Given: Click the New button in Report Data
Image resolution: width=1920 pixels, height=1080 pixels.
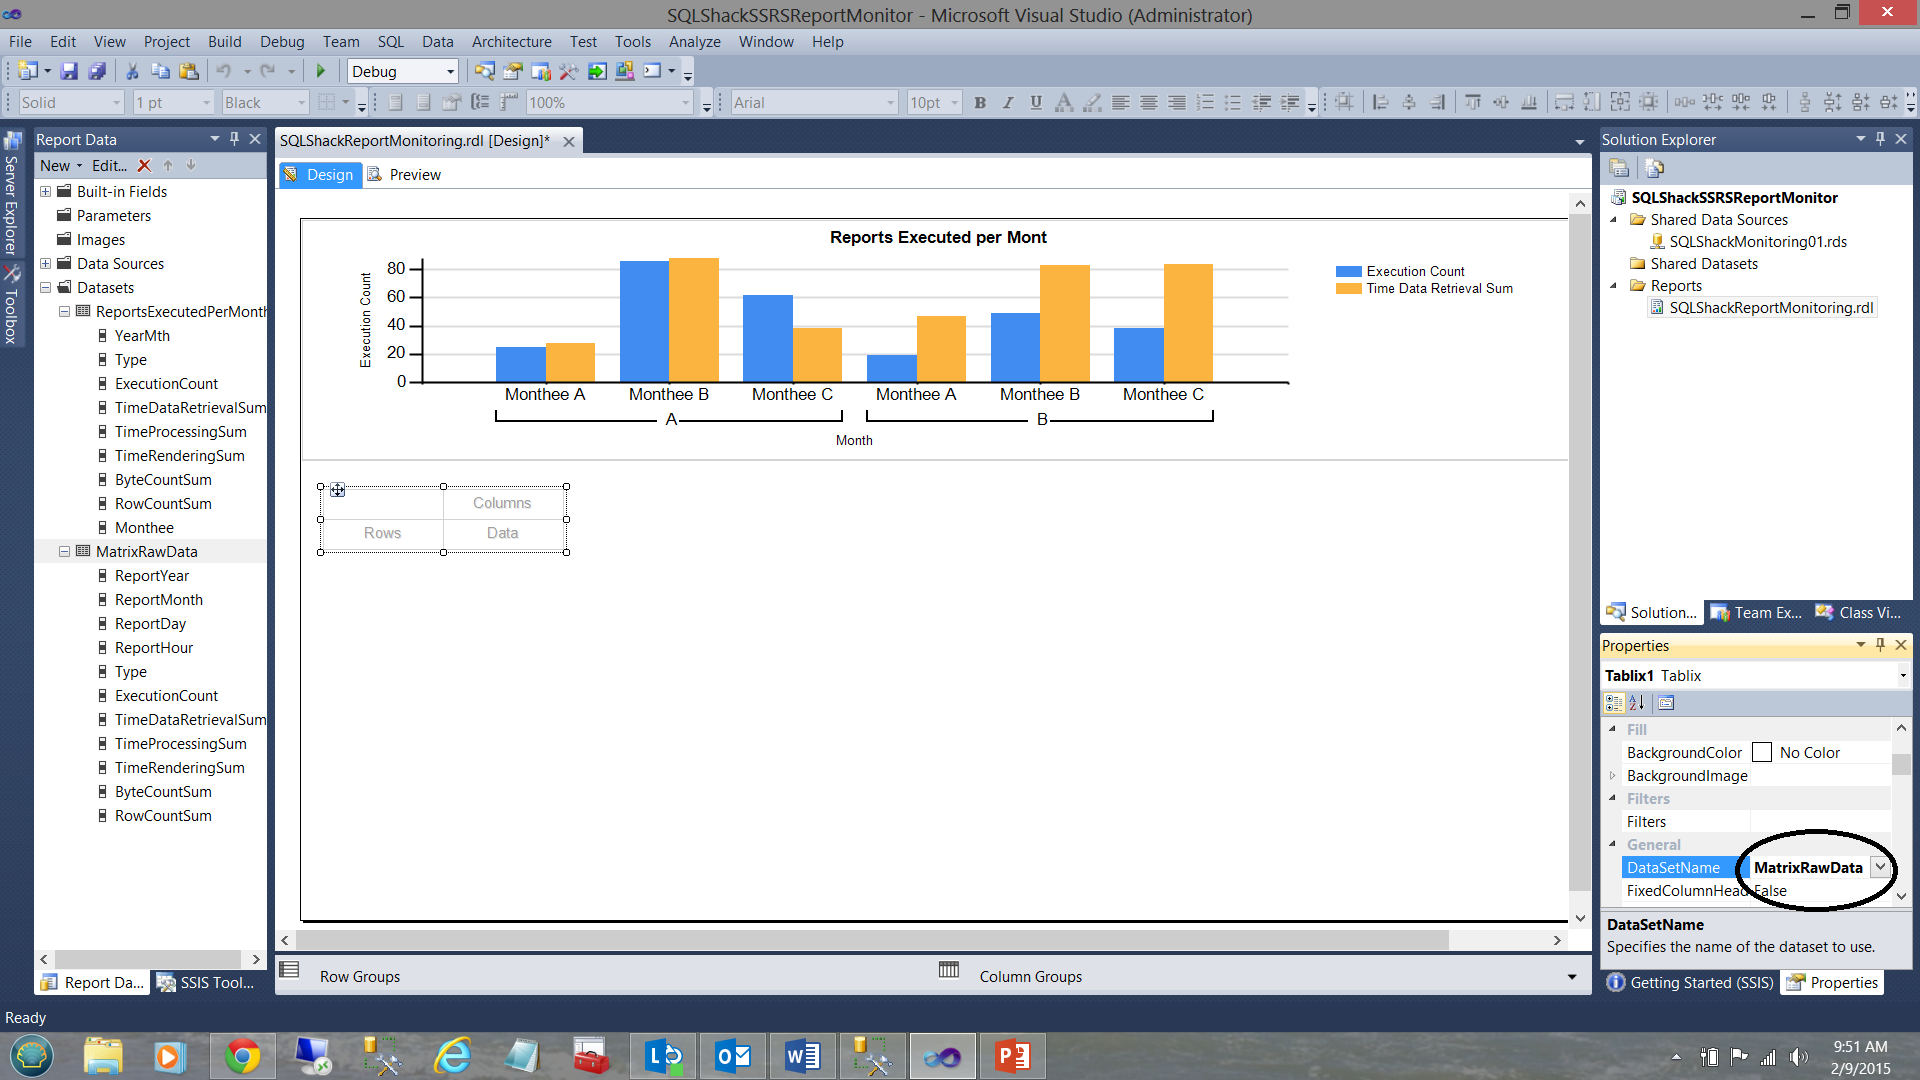Looking at the screenshot, I should 55,166.
